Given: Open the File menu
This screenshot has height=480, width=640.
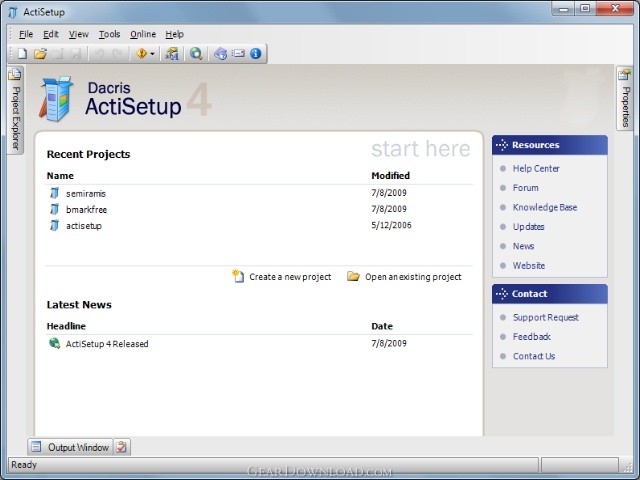Looking at the screenshot, I should point(26,34).
